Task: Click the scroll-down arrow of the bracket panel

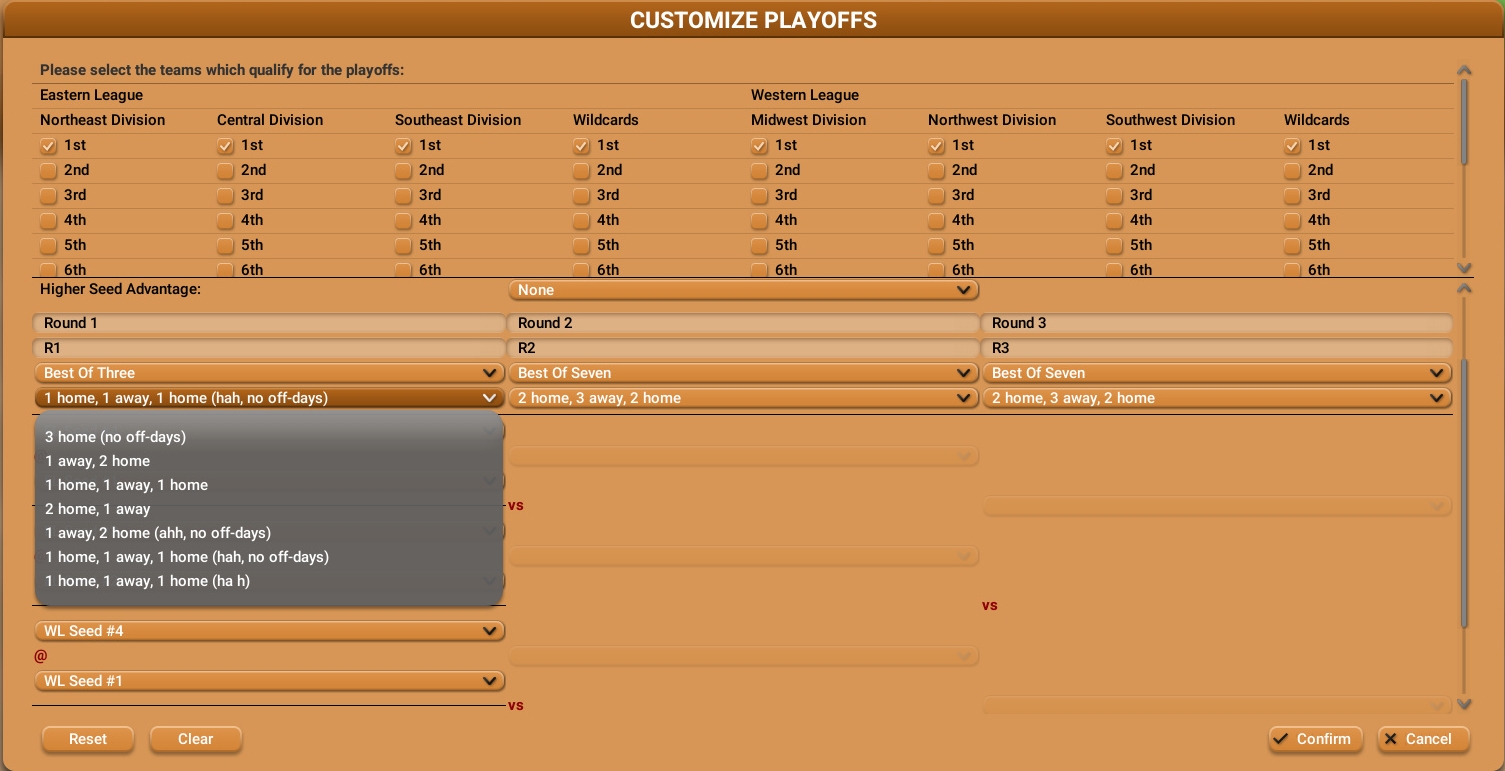Action: [1464, 704]
